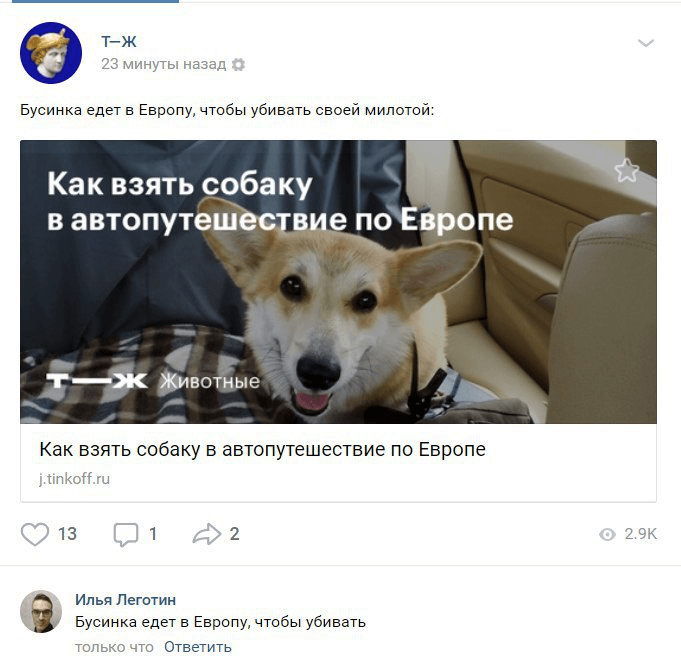Viewport: 681px width, 666px height.
Task: Click the likes count 13
Action: coord(67,534)
